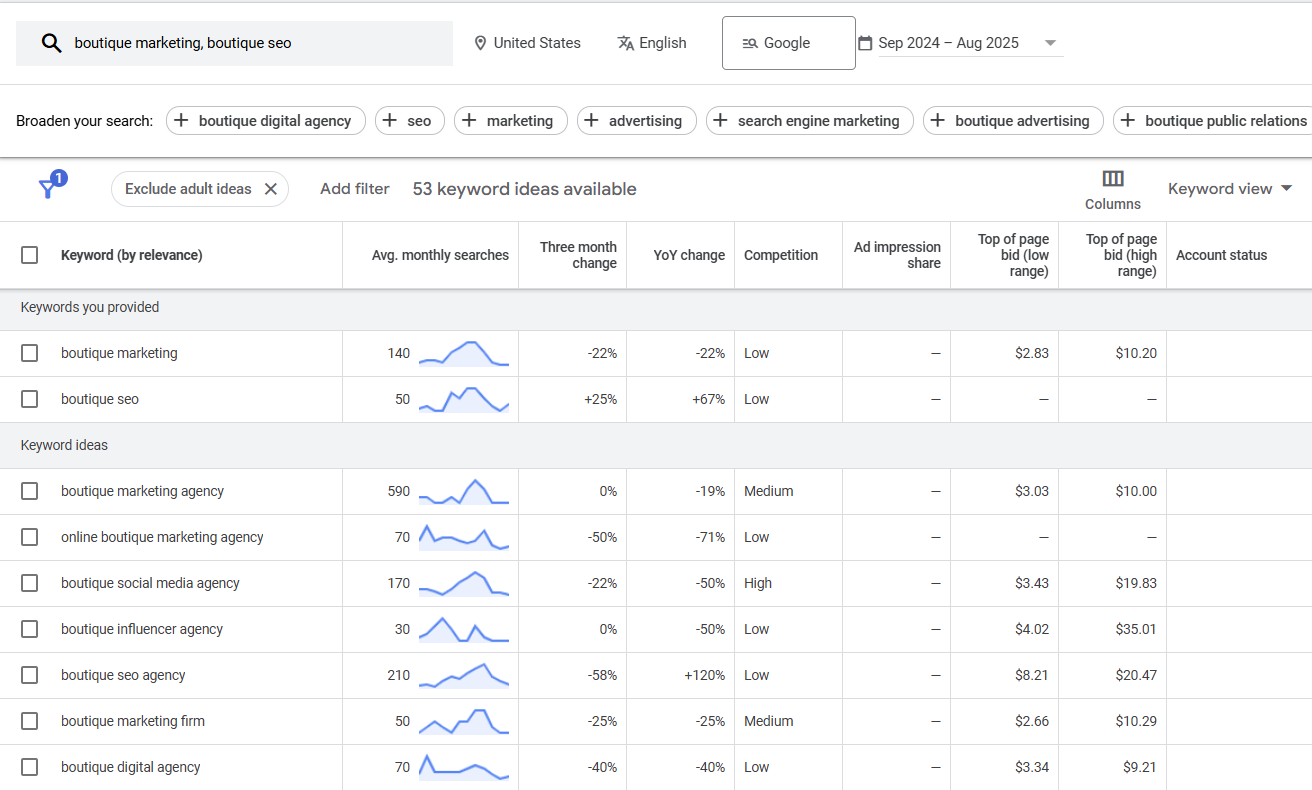Click trend sparkline for boutique marketing

[x=464, y=353]
